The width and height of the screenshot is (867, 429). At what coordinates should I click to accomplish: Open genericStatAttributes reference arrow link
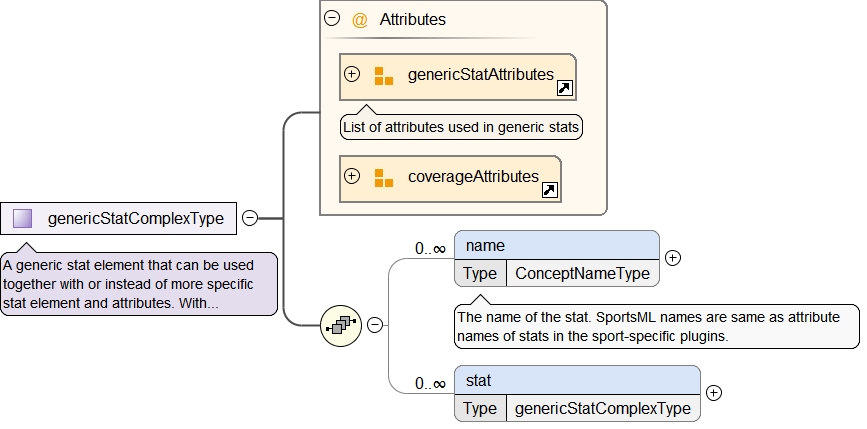pos(564,89)
